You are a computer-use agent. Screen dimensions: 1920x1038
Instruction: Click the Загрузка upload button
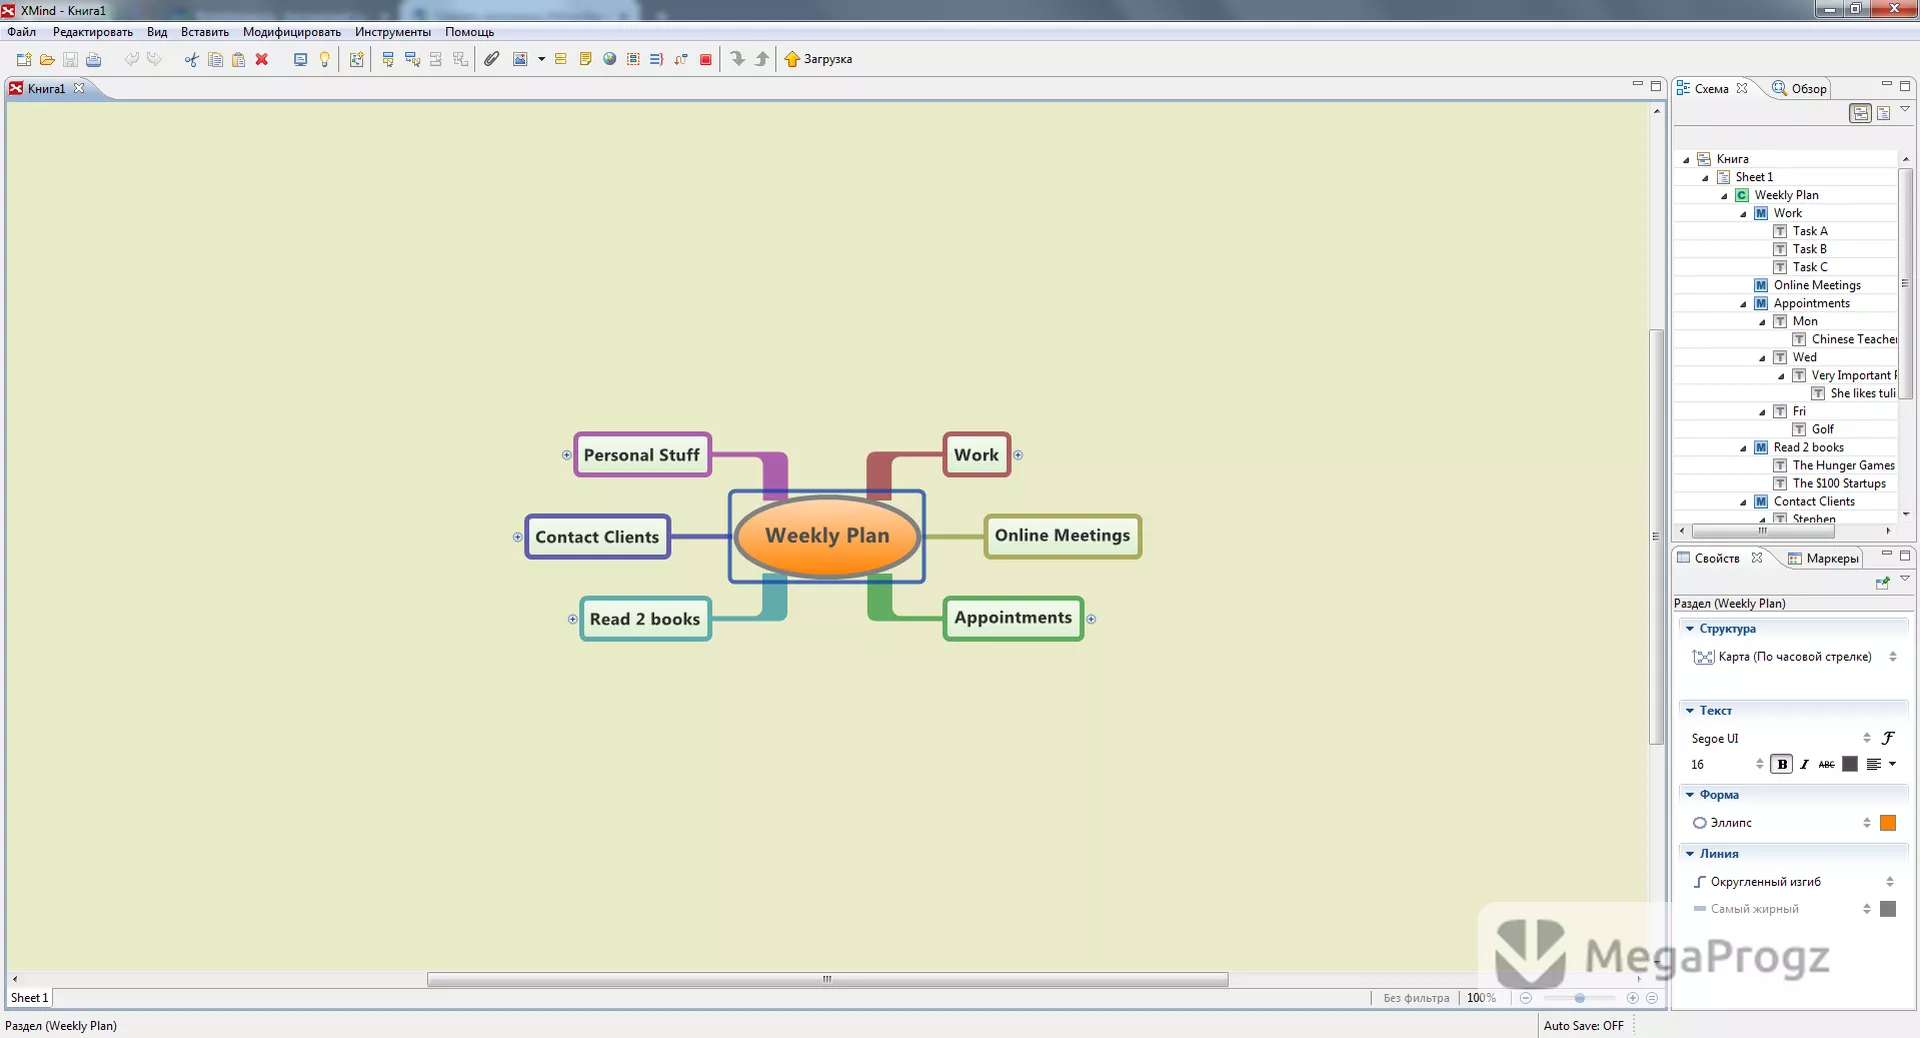click(x=819, y=59)
